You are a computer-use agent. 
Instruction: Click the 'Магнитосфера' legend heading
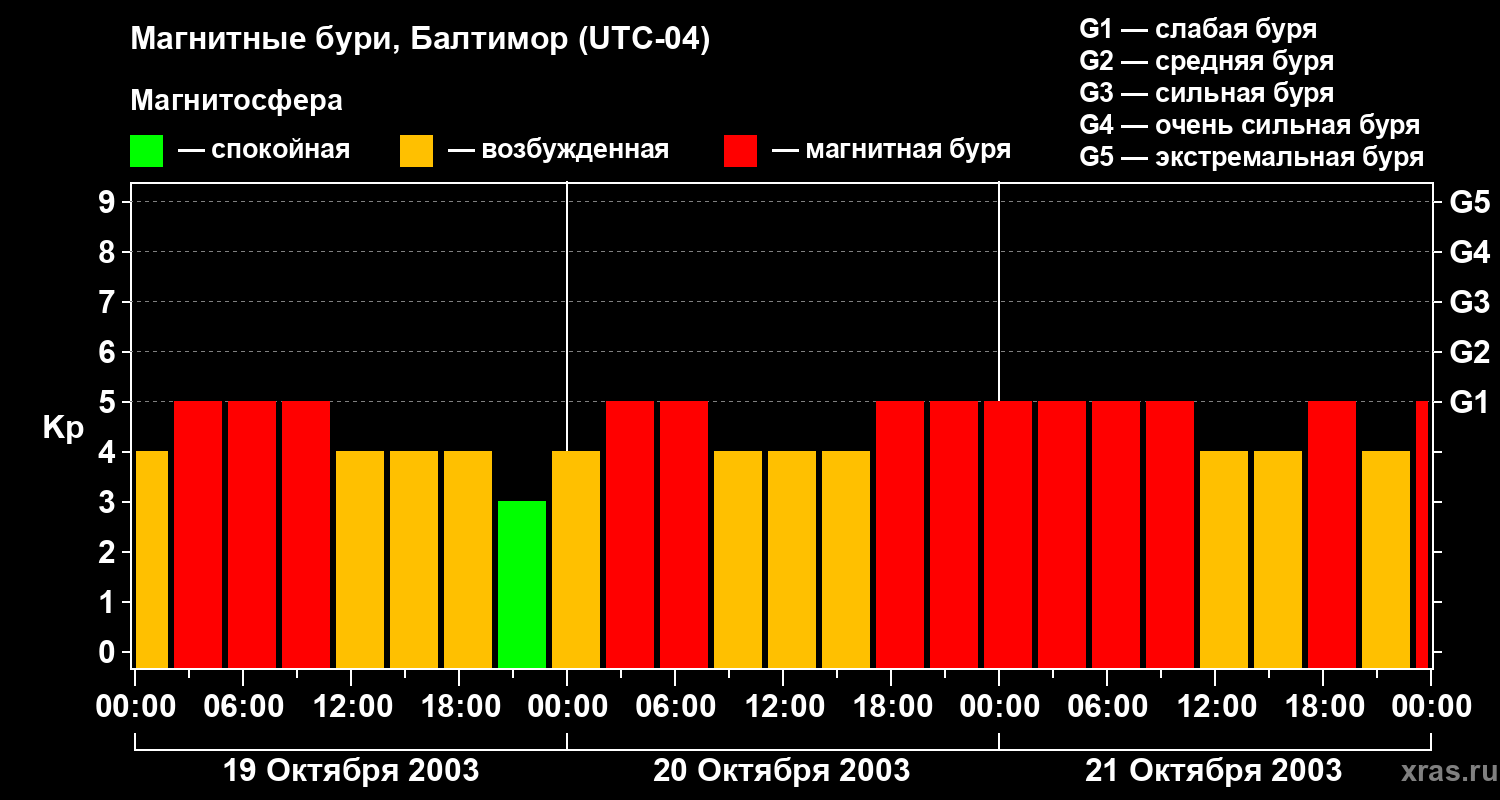click(236, 101)
